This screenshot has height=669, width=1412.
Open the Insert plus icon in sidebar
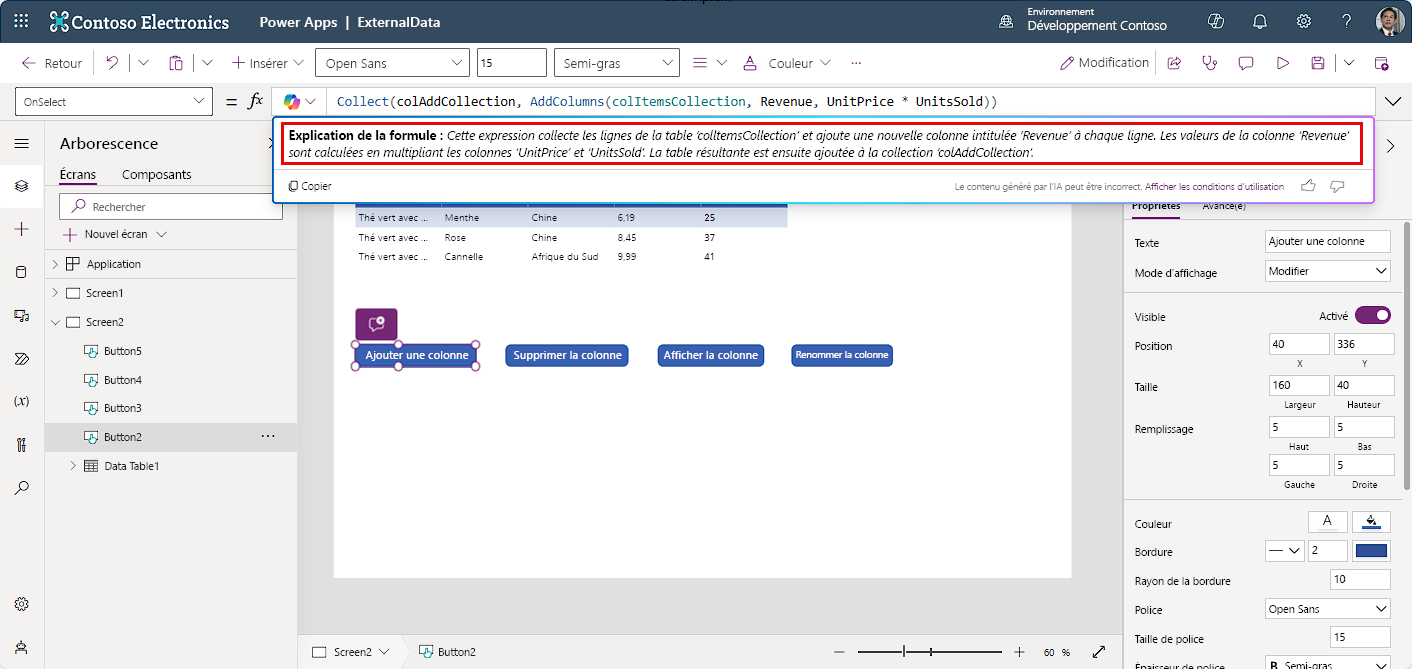coord(21,229)
